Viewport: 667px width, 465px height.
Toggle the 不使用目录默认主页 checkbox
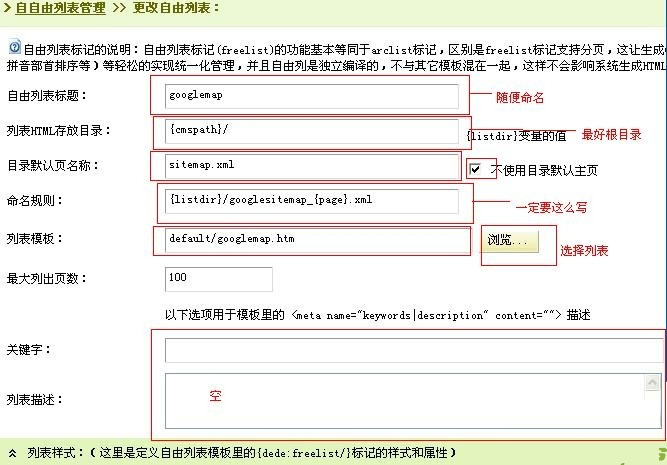[x=477, y=169]
